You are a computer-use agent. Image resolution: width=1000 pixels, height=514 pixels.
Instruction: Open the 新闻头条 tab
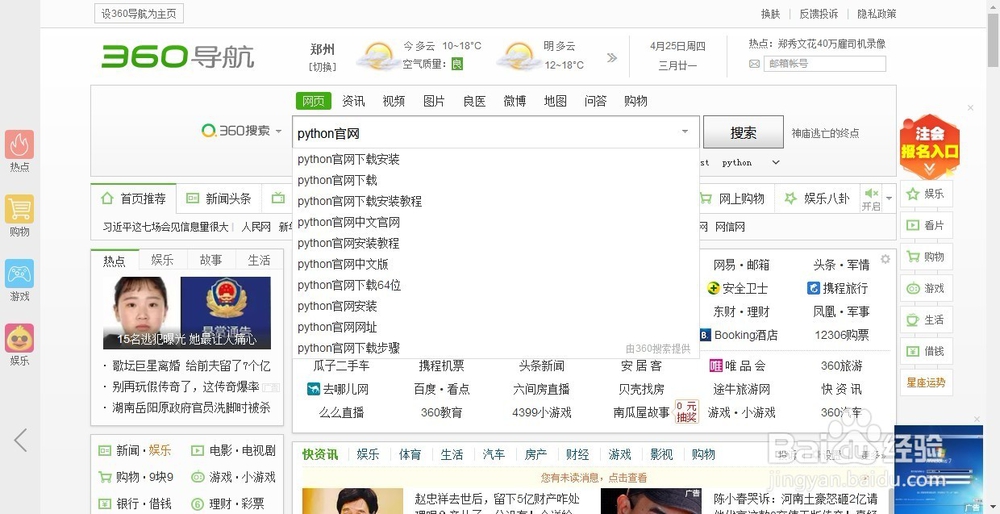click(219, 199)
